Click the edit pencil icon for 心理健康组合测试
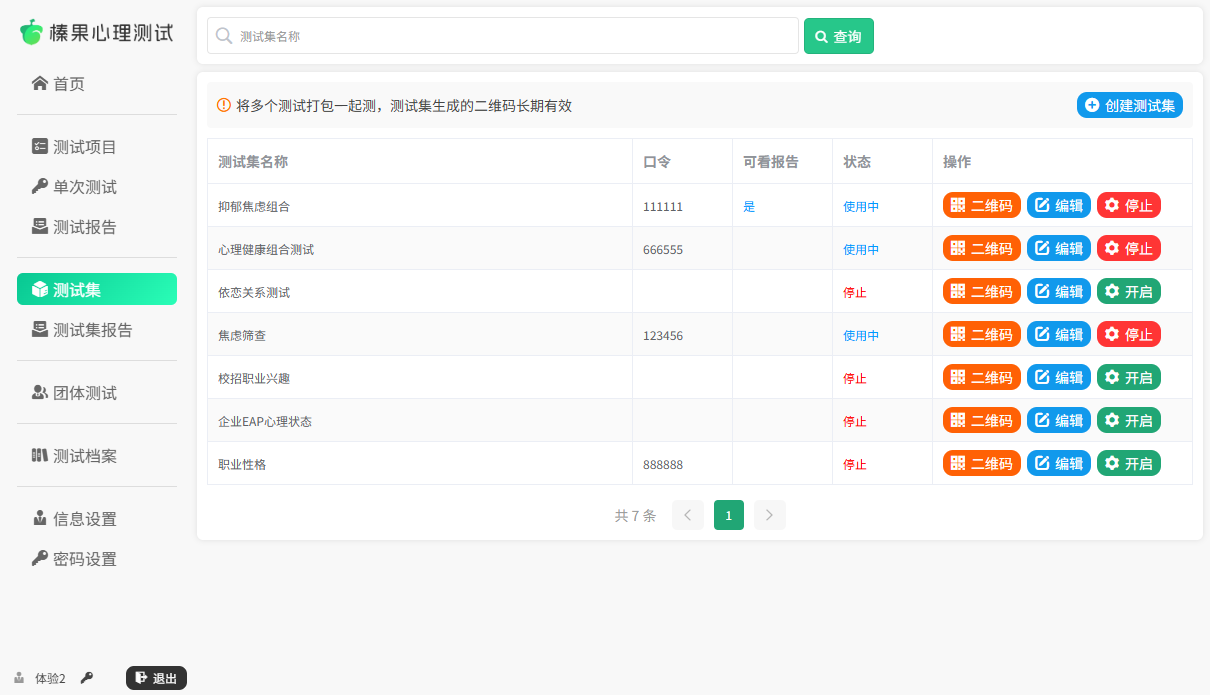Image resolution: width=1210 pixels, height=695 pixels. click(x=1042, y=248)
